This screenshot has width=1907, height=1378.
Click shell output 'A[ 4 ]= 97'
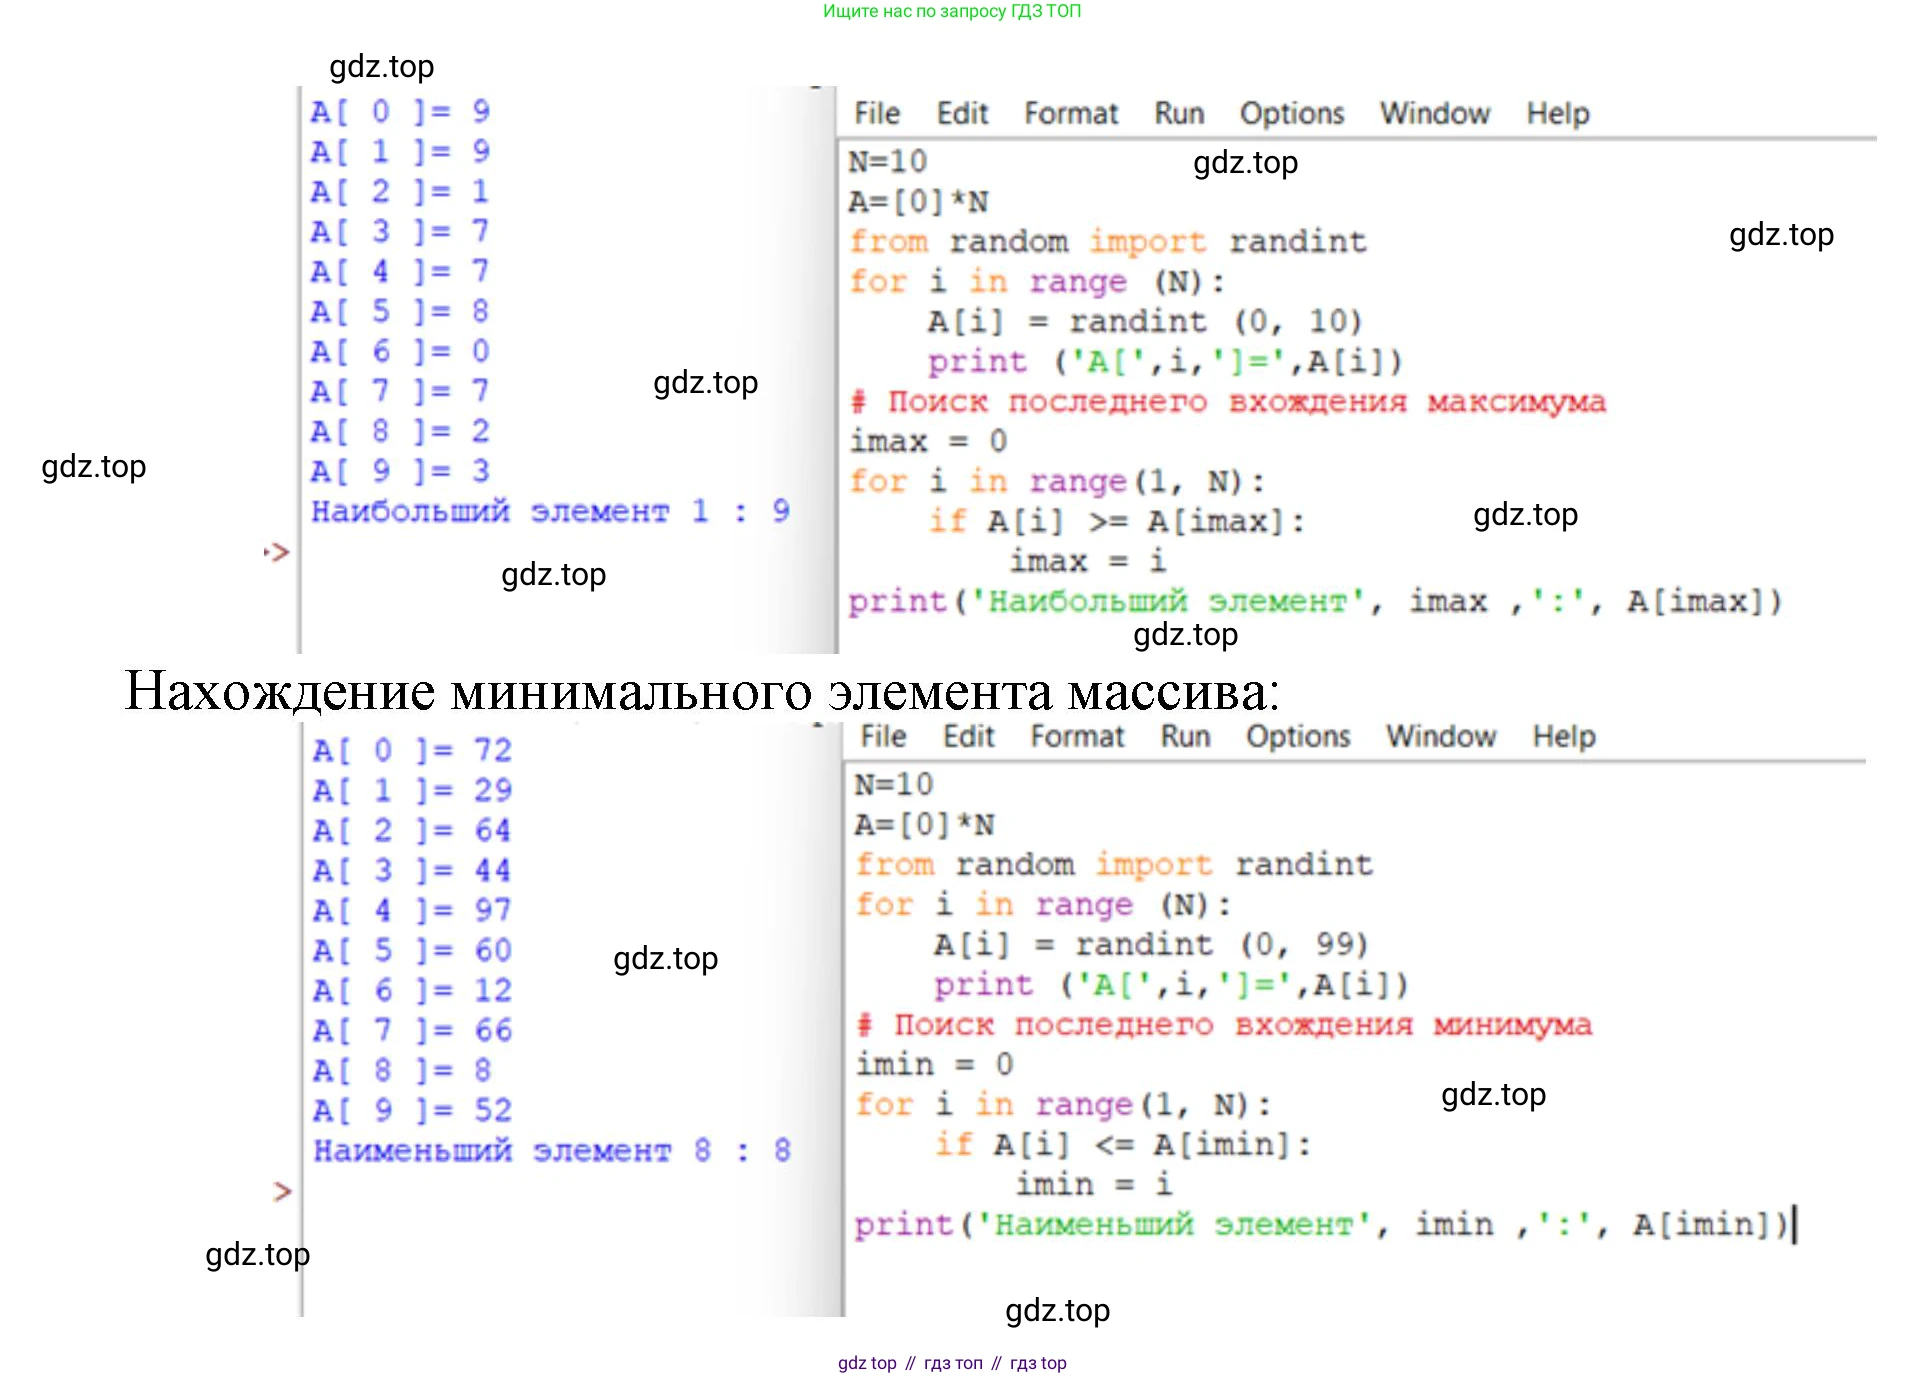point(412,910)
